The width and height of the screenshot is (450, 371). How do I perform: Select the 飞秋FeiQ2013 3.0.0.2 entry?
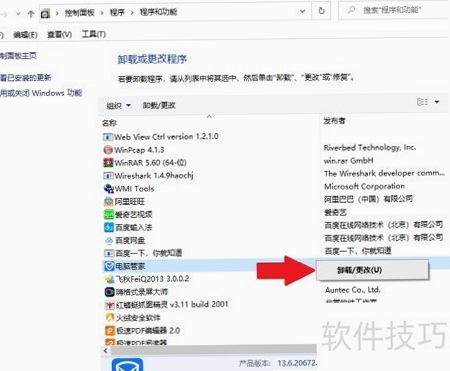(x=152, y=279)
